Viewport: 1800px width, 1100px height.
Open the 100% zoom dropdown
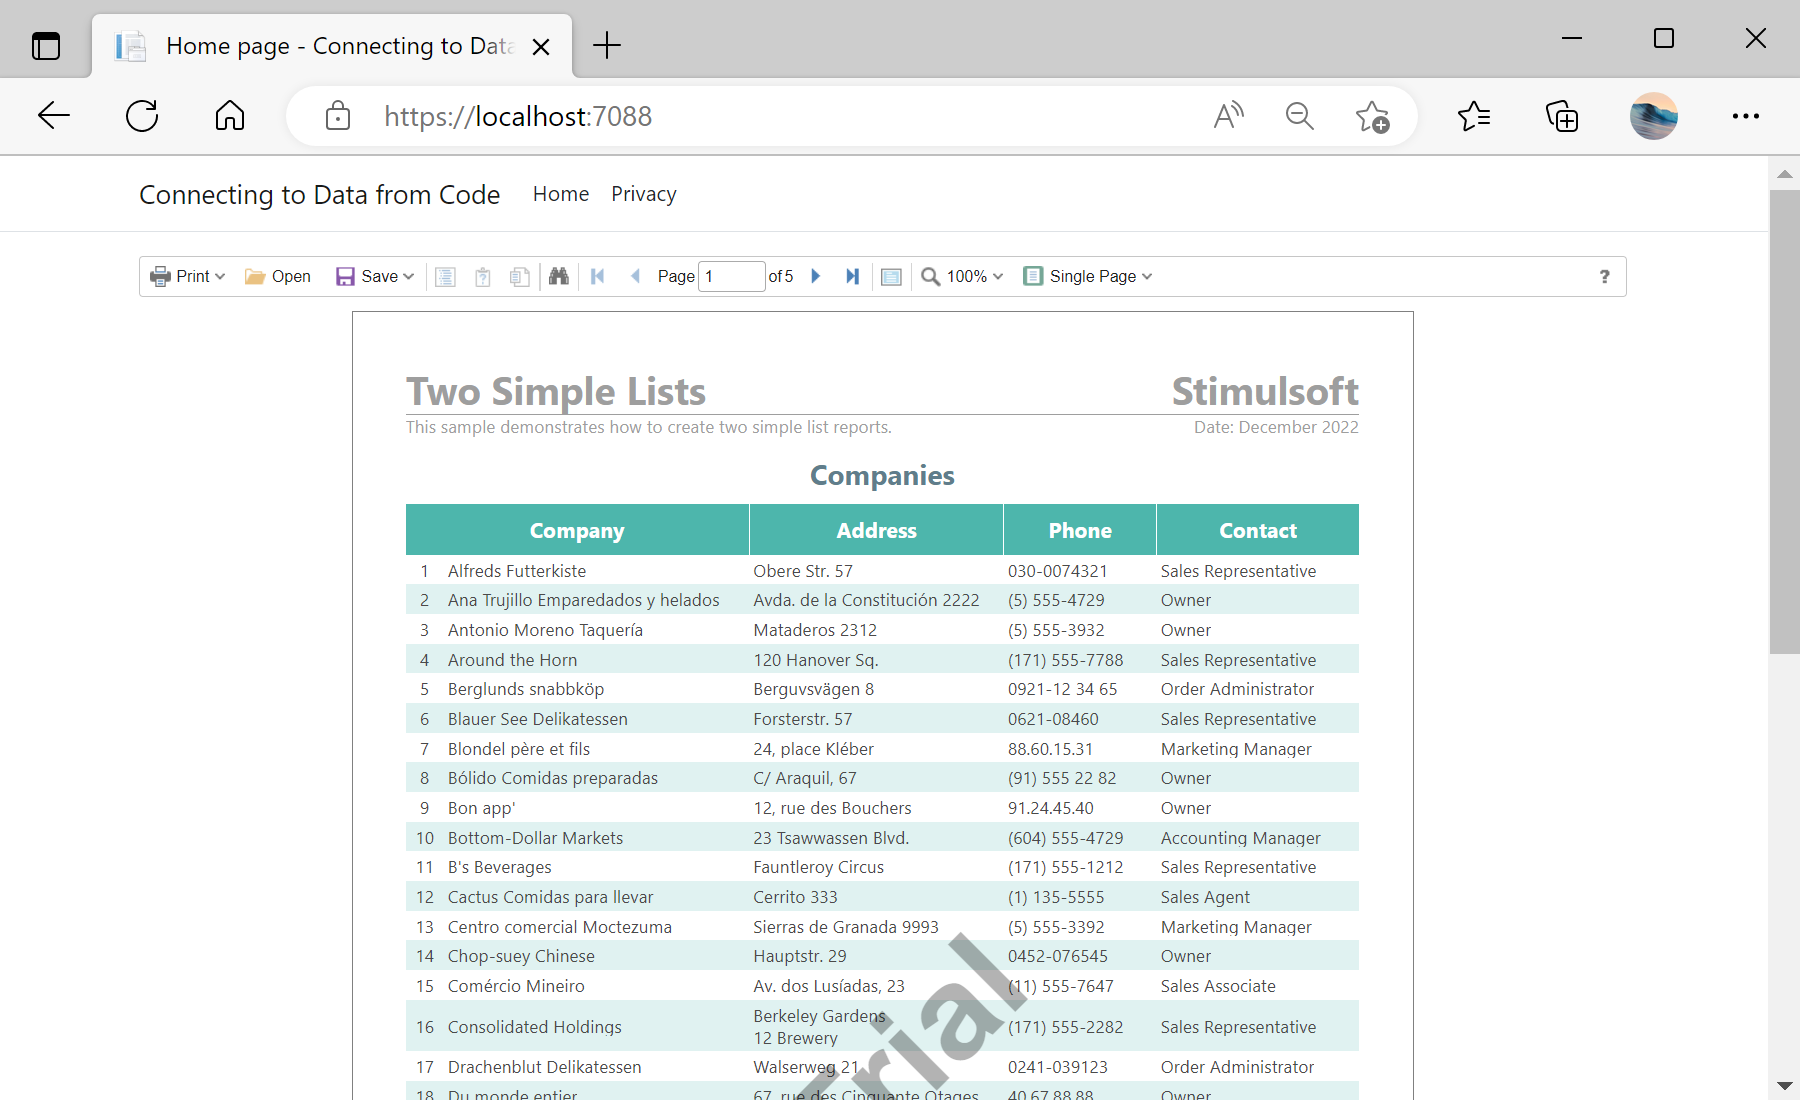[962, 277]
